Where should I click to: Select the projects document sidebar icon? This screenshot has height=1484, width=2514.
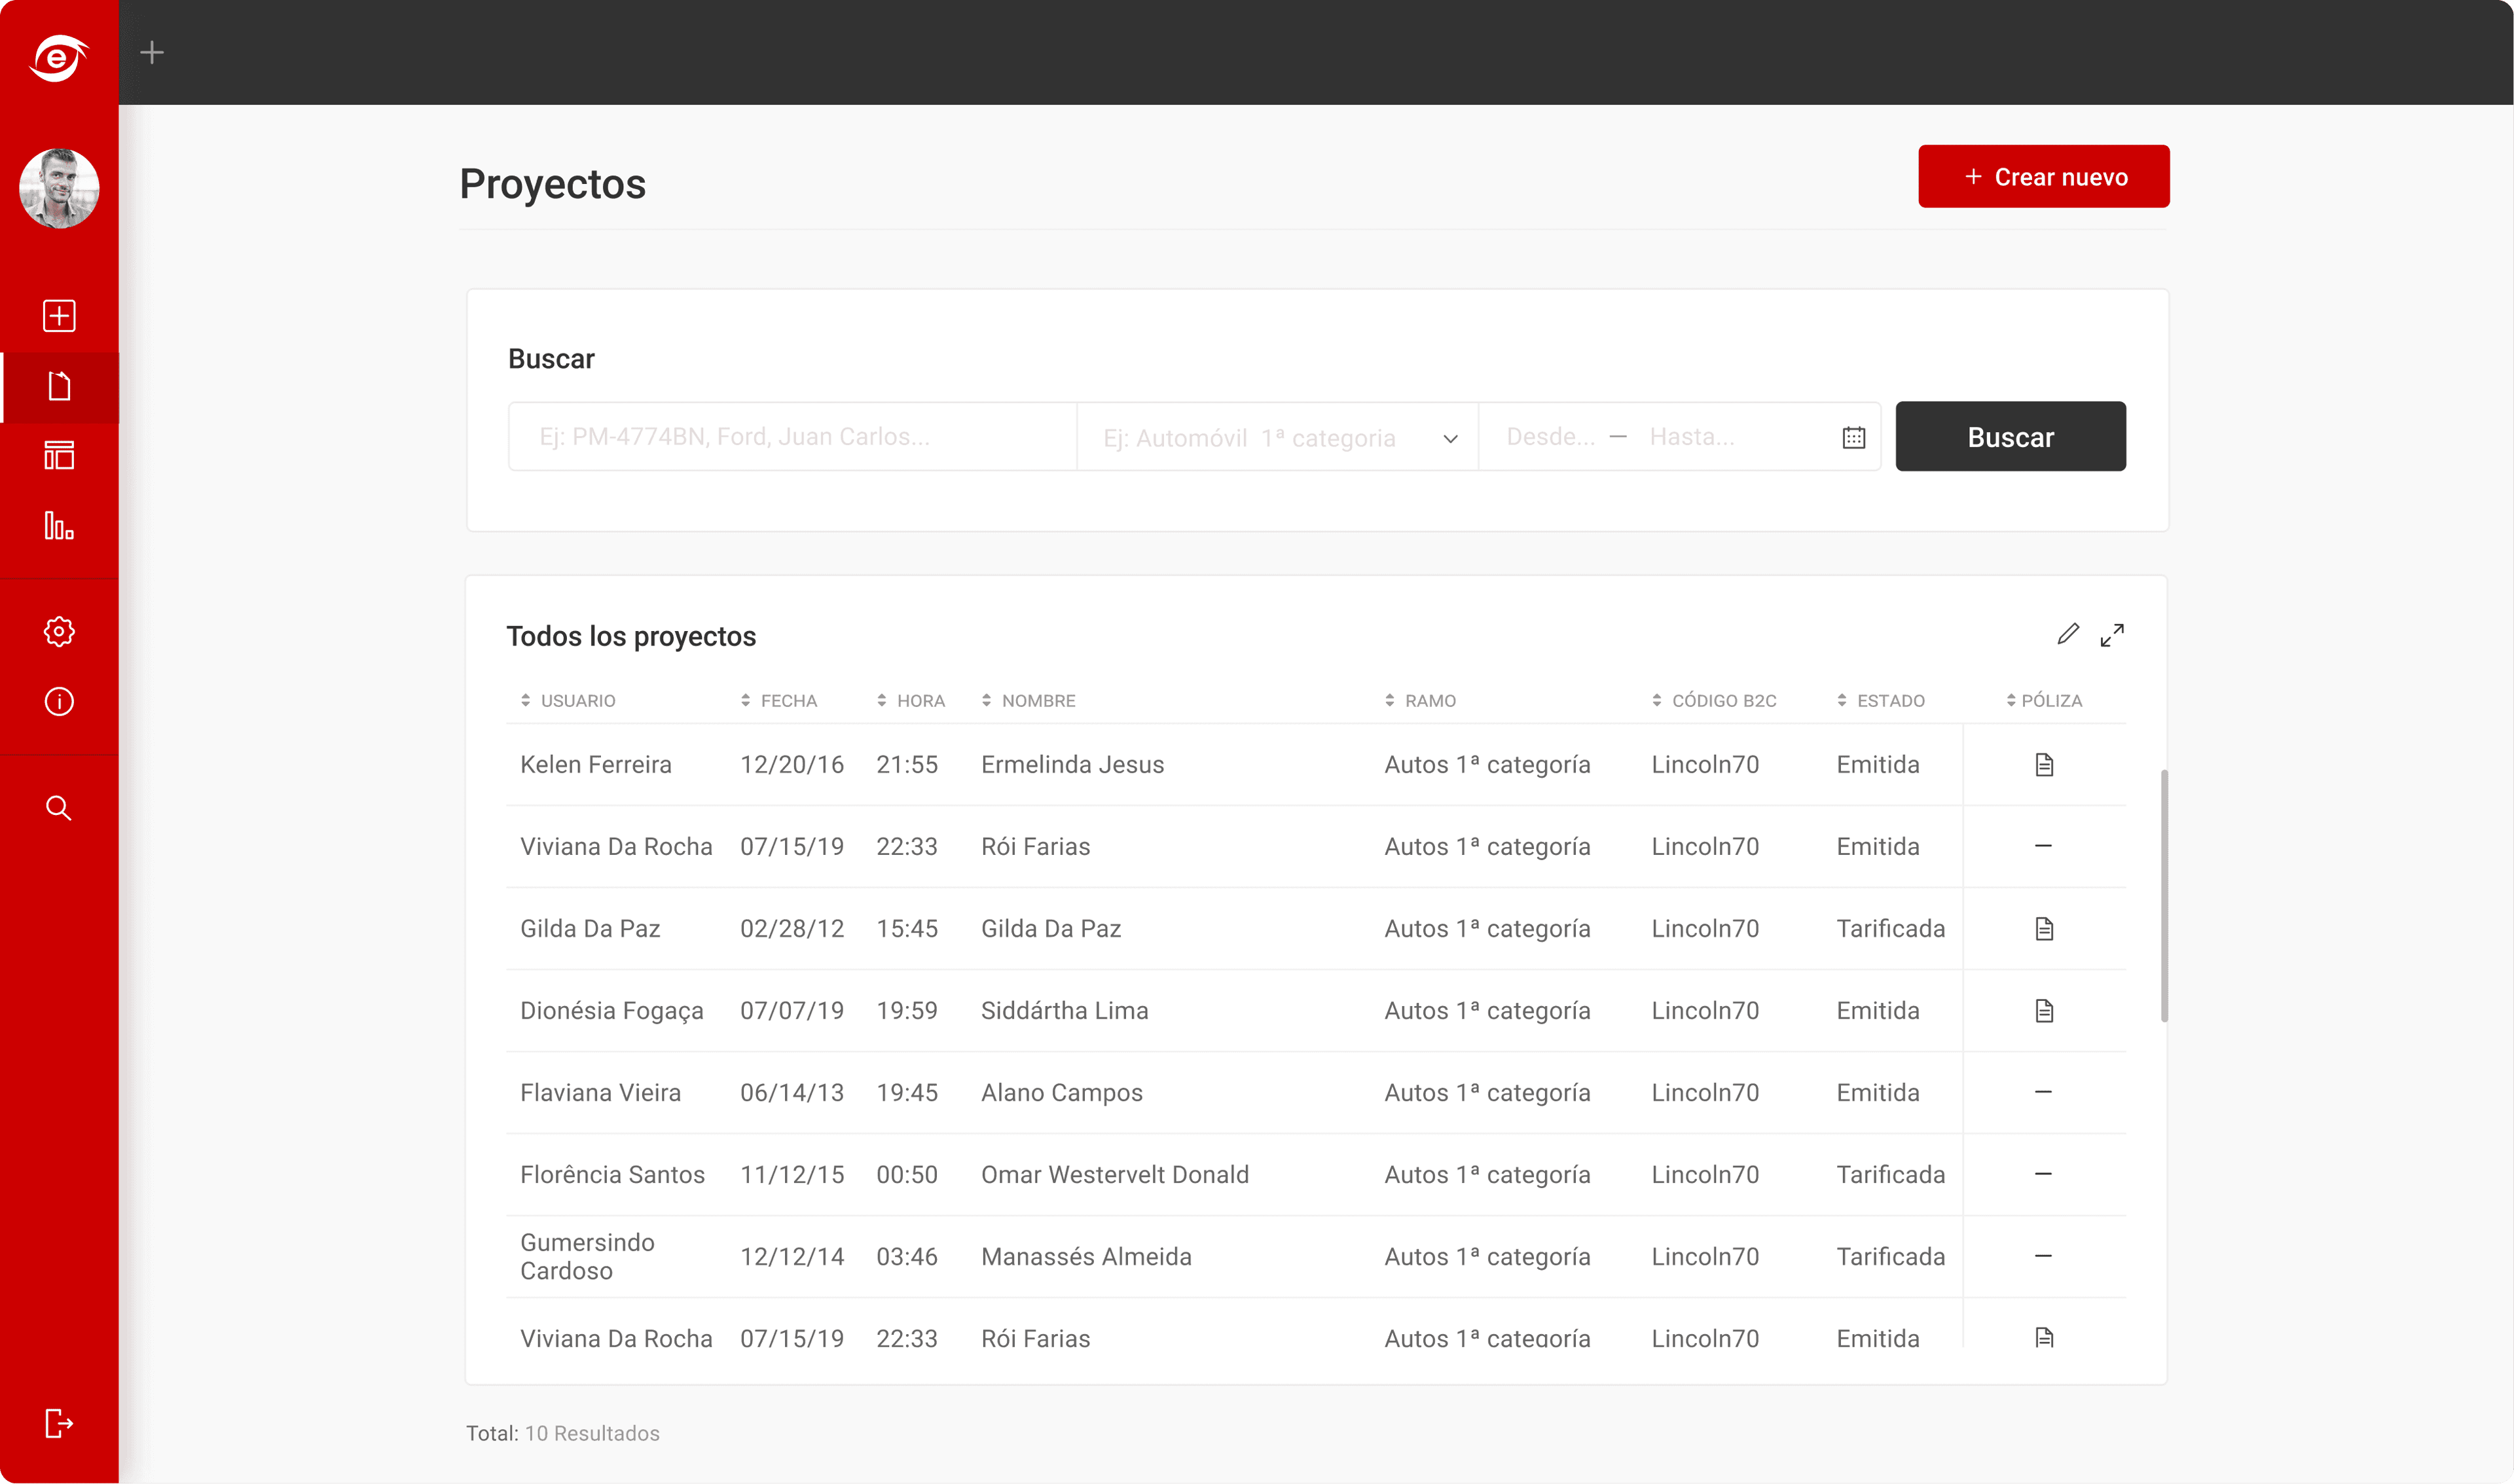(x=59, y=387)
